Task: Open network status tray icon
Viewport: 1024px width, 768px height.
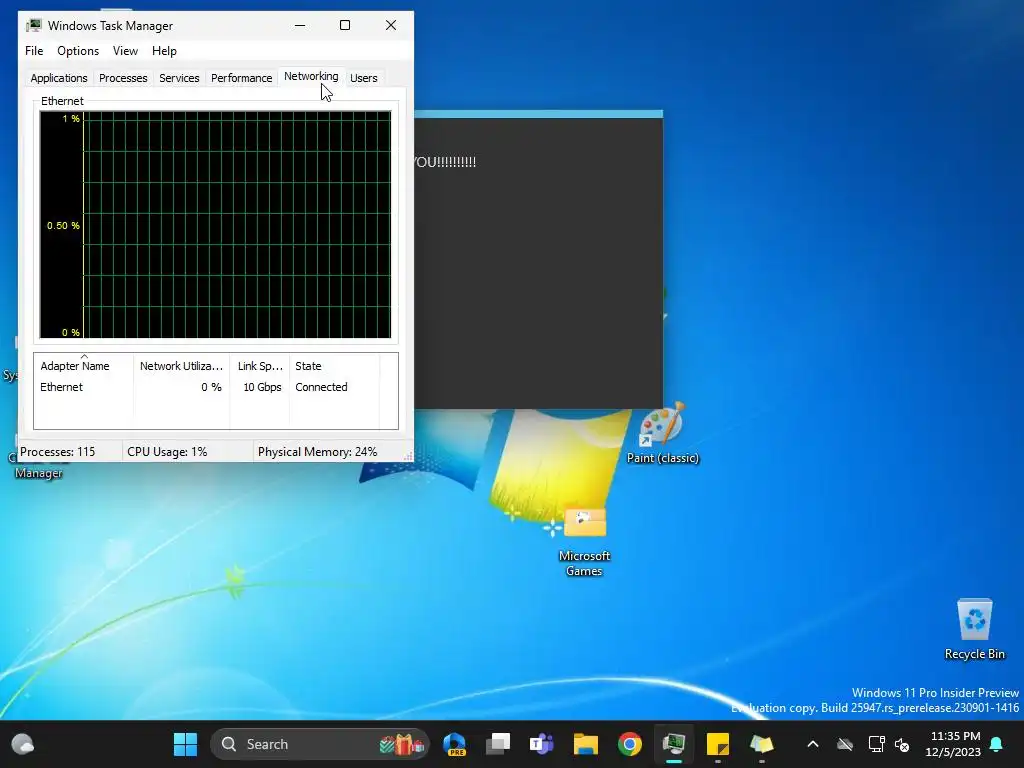Action: click(876, 744)
